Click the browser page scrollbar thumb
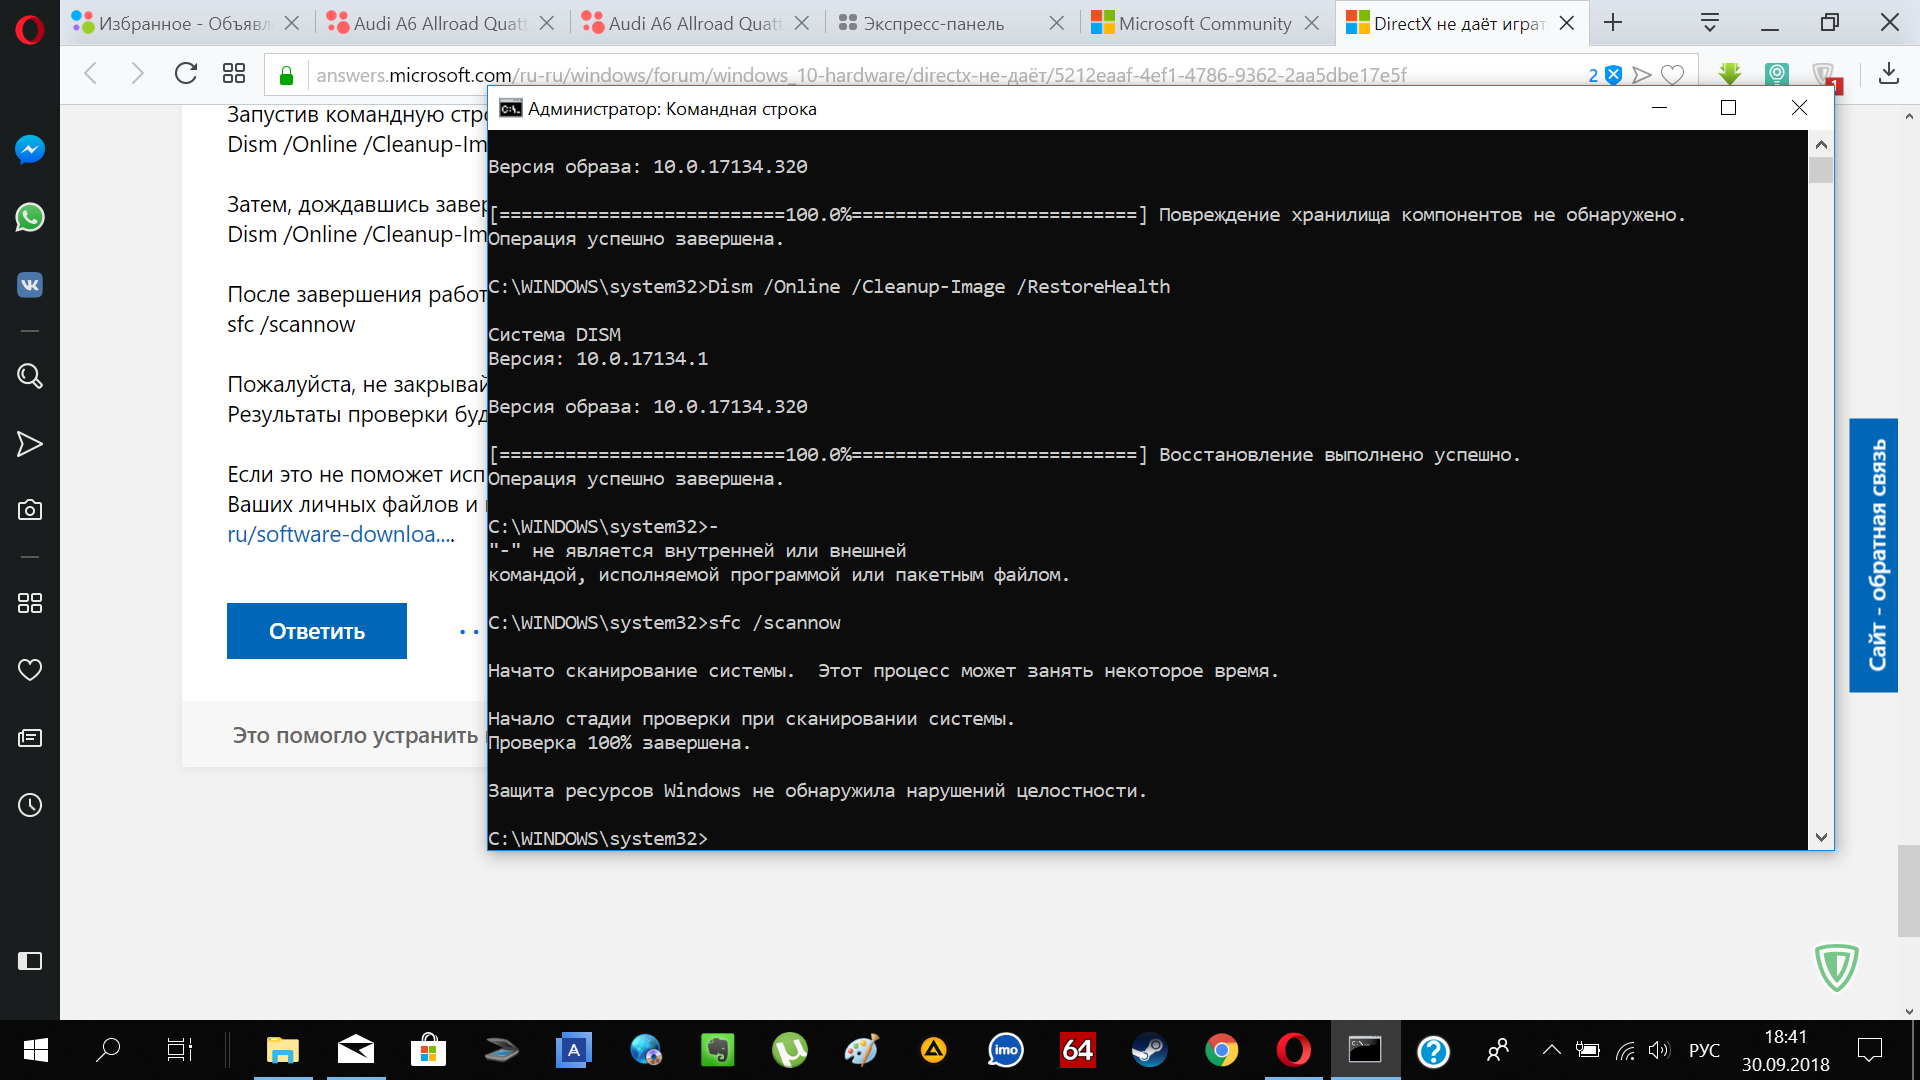The image size is (1920, 1080). pyautogui.click(x=1909, y=891)
